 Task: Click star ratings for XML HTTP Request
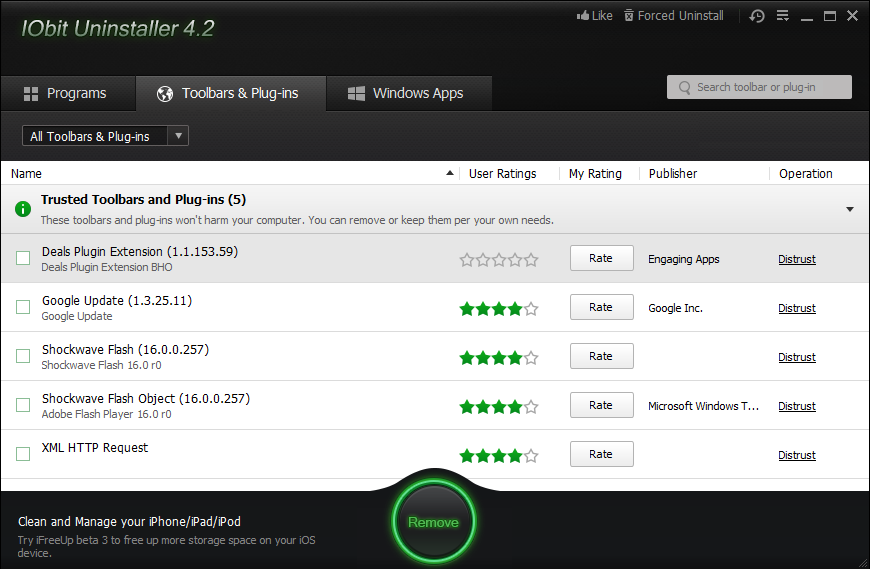499,455
